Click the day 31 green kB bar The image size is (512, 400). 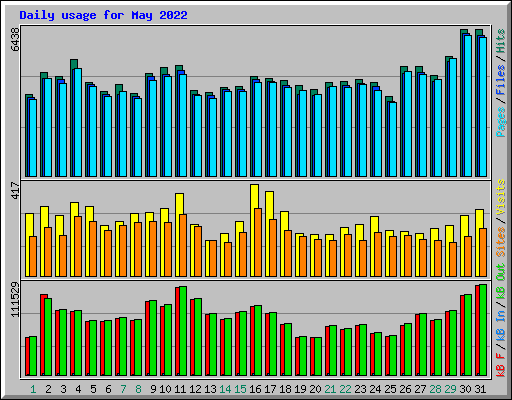[483, 330]
